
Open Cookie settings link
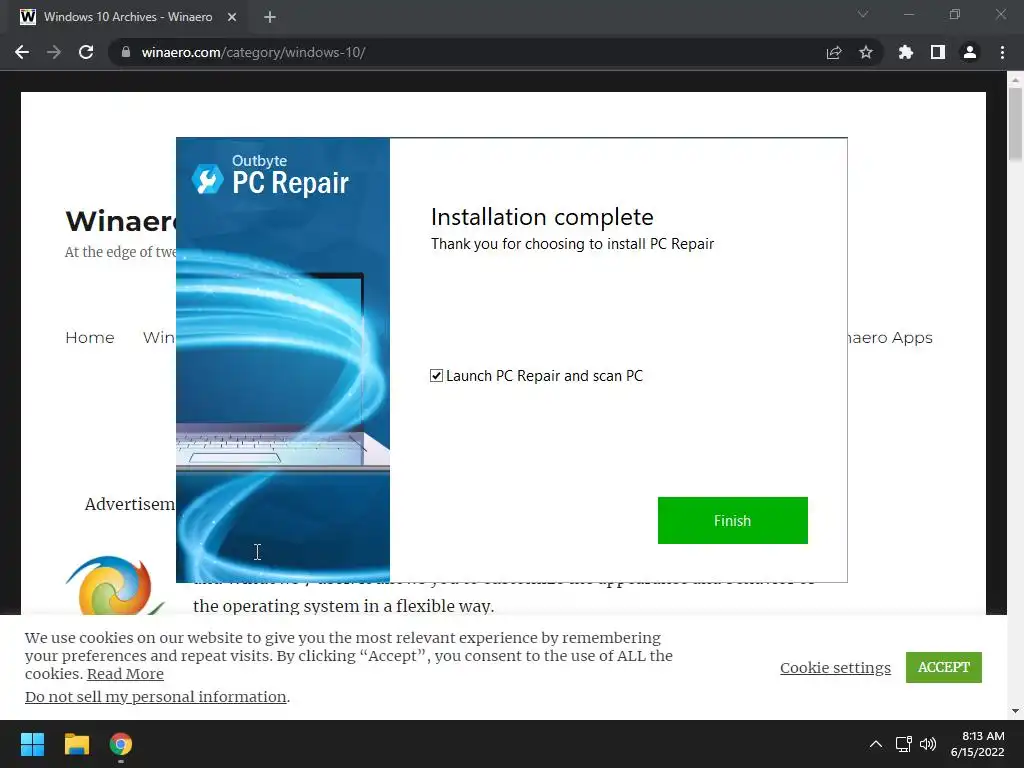[x=835, y=667]
